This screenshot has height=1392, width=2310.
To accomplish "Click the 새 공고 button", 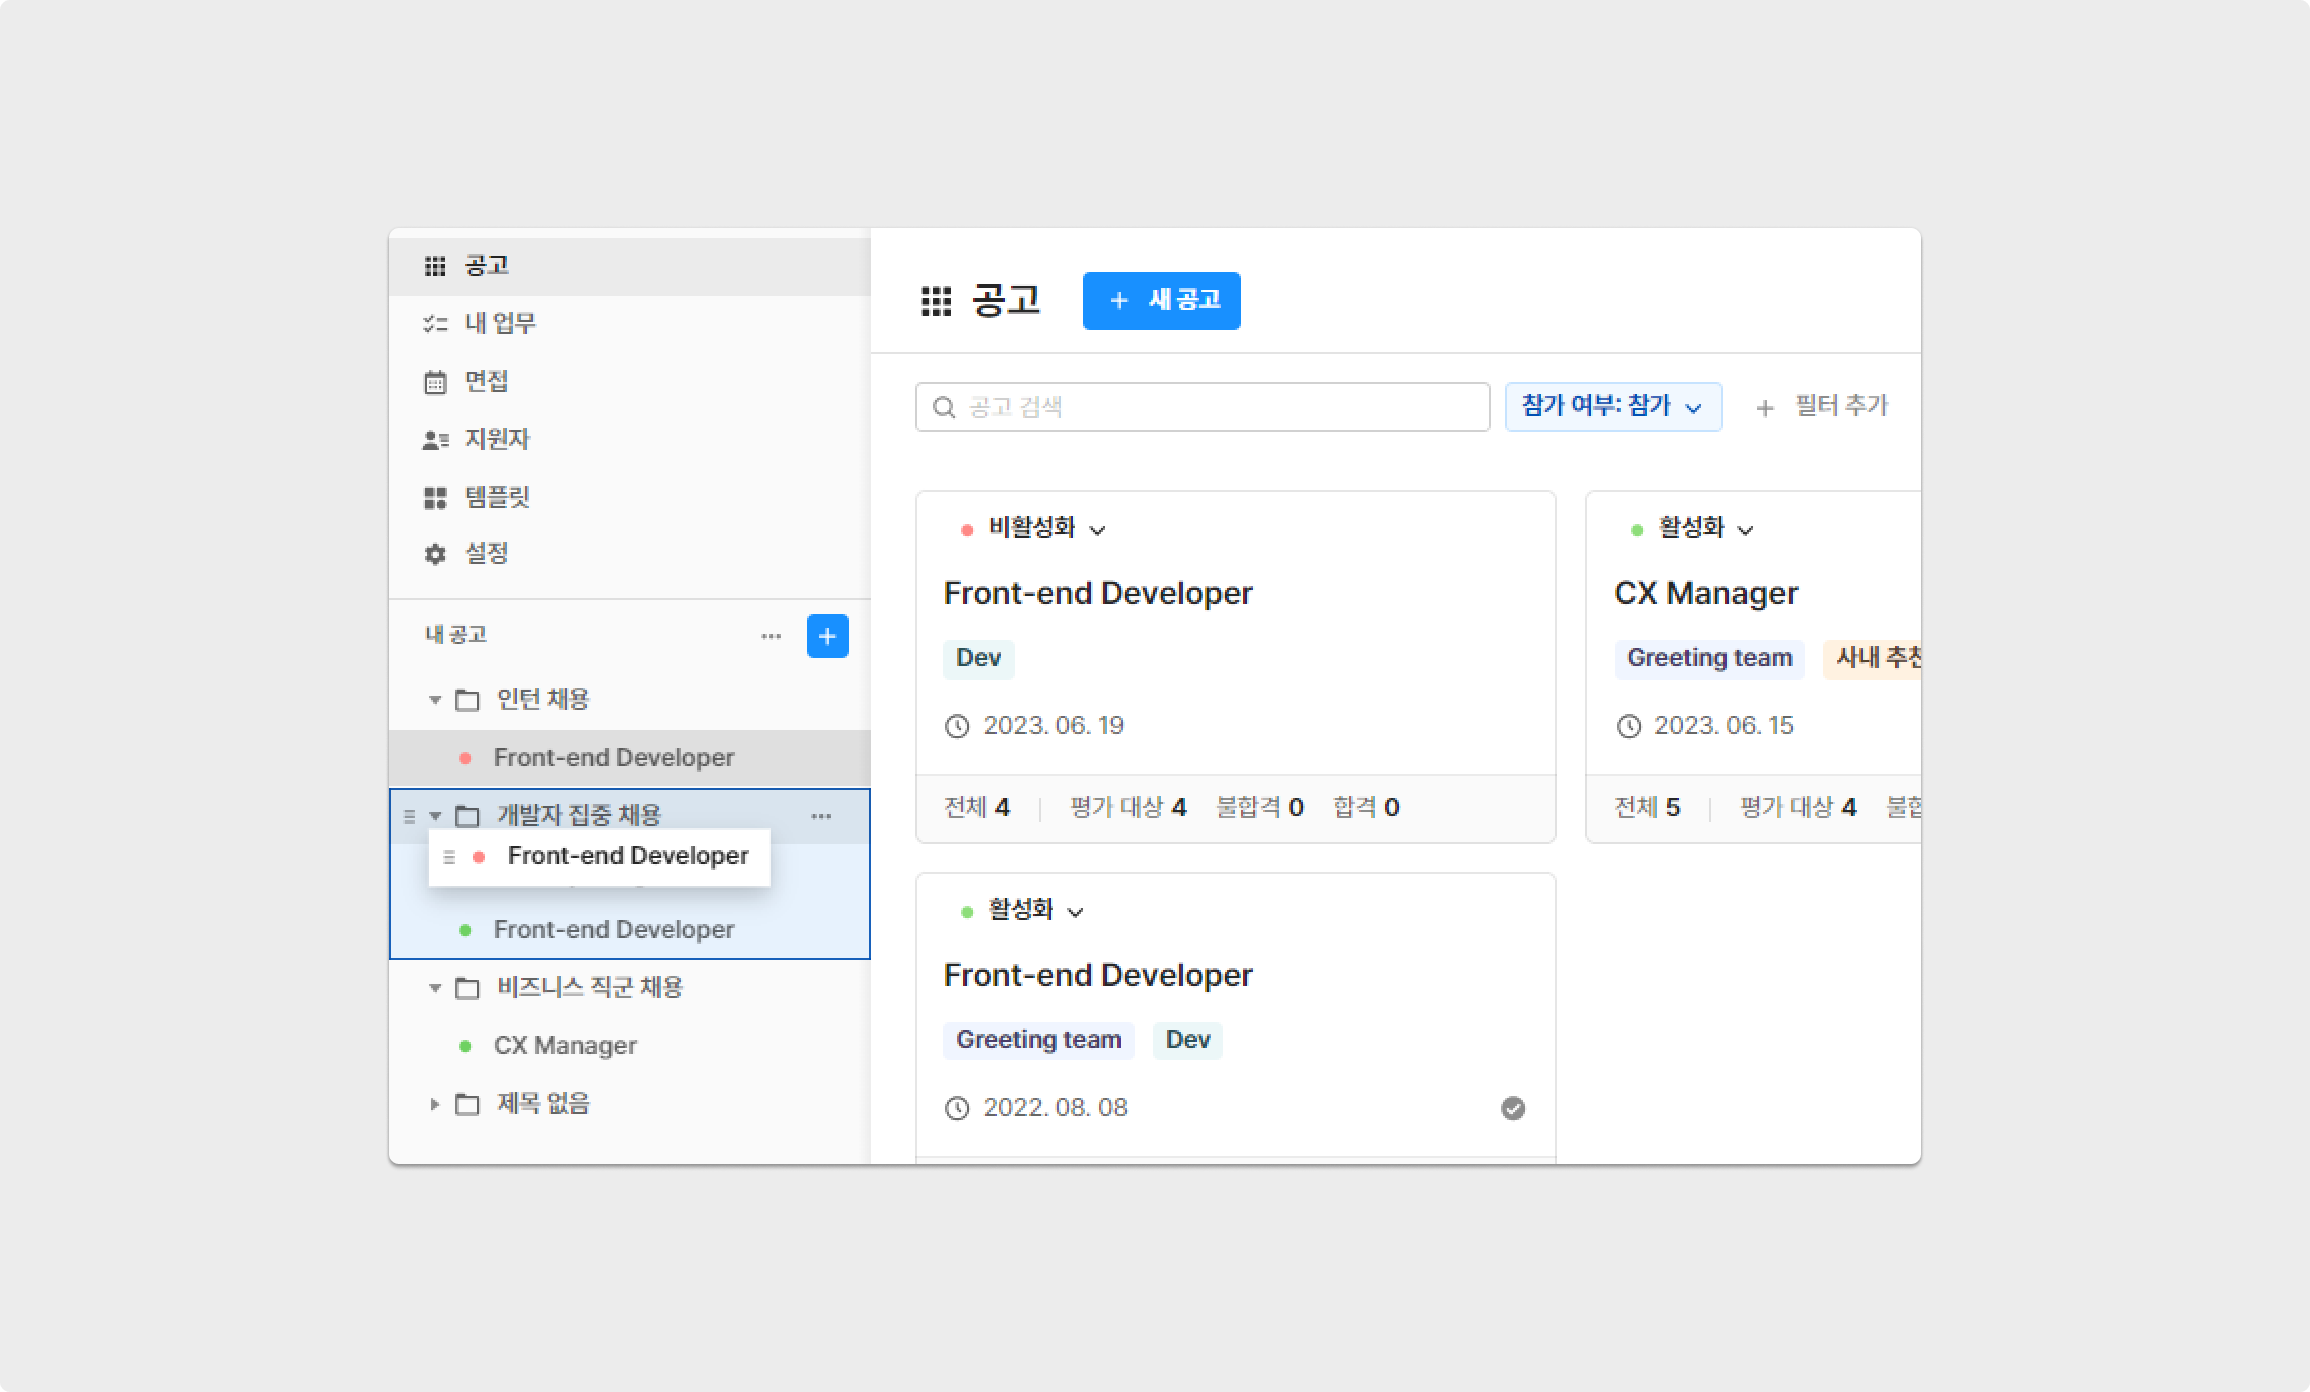I will 1161,300.
